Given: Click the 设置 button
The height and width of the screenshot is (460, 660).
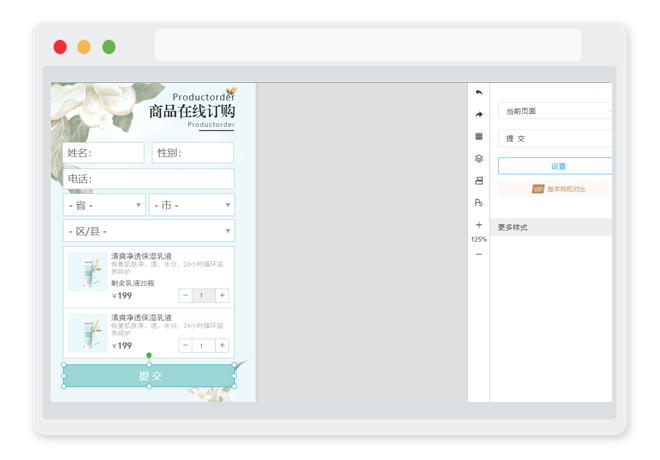Looking at the screenshot, I should pos(555,166).
